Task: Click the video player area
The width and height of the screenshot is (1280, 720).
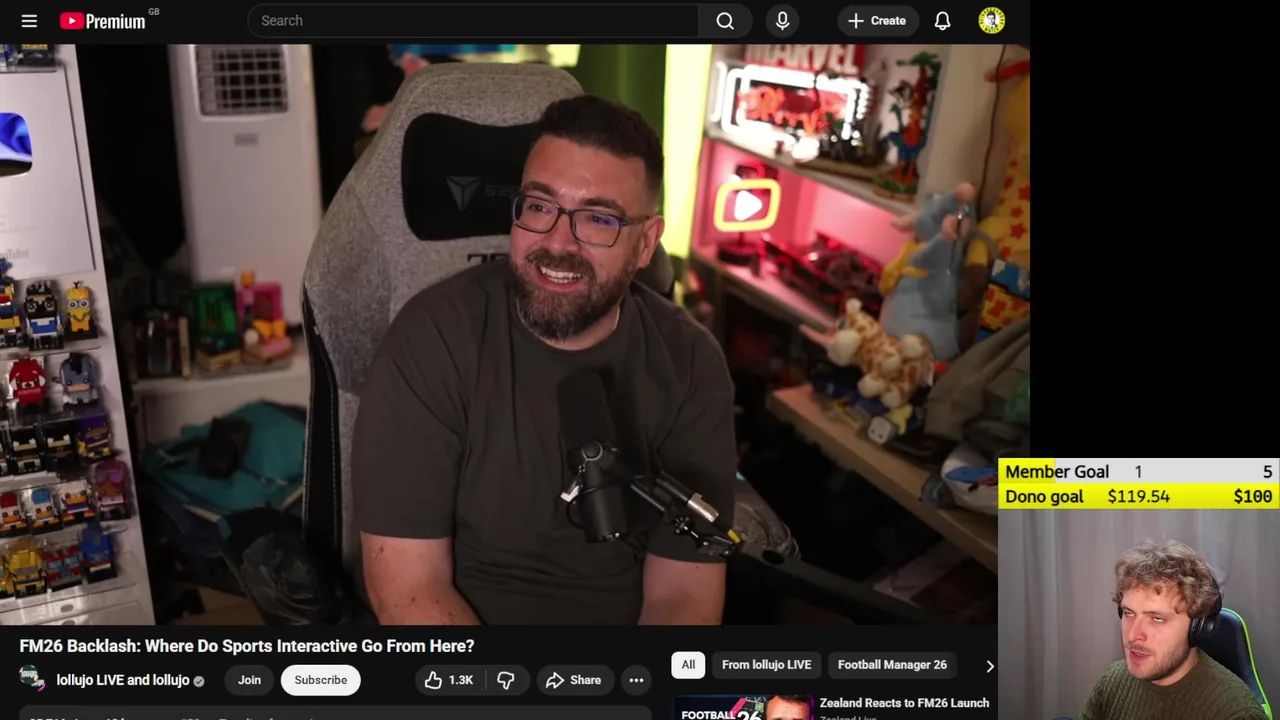Action: [514, 334]
